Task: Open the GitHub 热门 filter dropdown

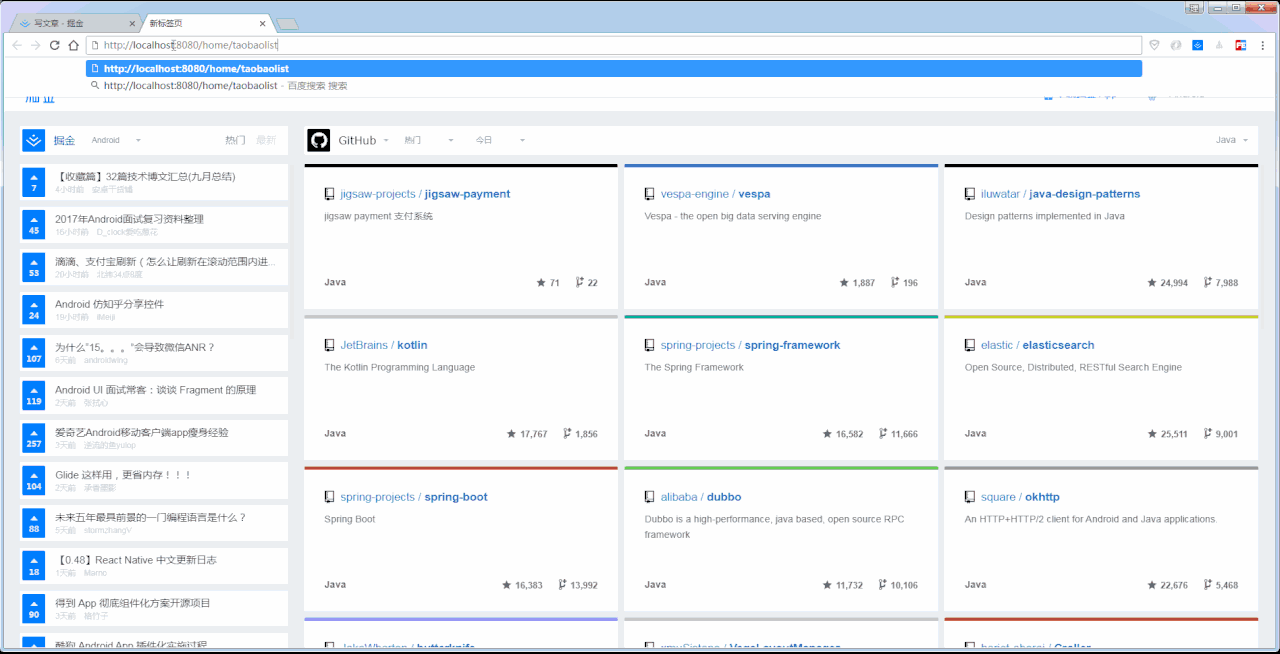Action: click(x=429, y=140)
